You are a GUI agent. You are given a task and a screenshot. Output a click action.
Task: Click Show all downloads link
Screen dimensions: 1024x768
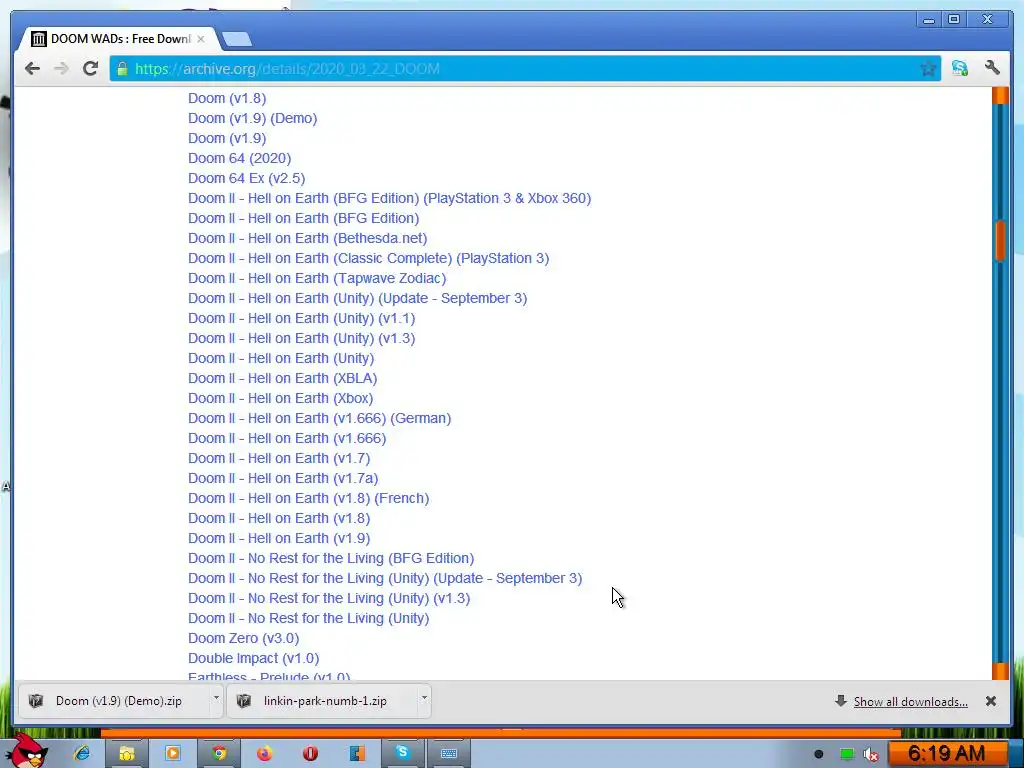pos(910,701)
